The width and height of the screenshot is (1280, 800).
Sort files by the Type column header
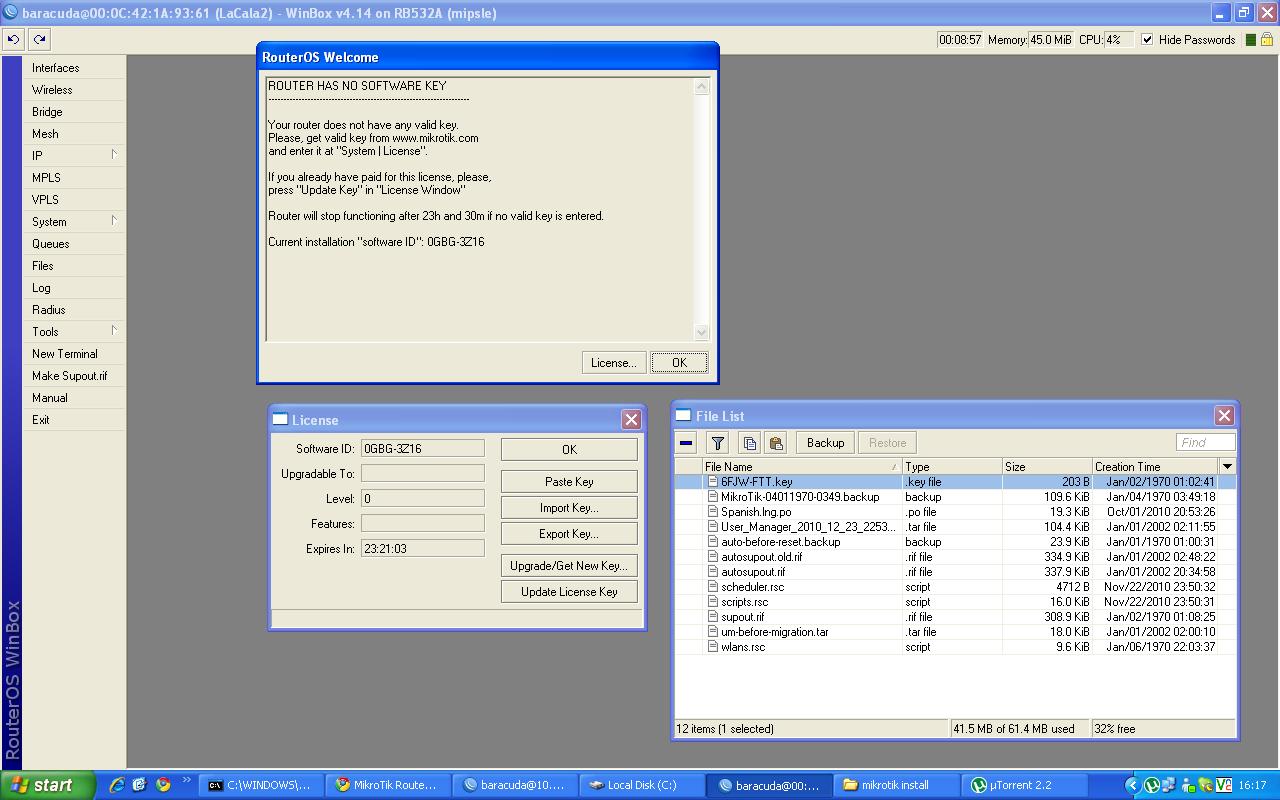pos(952,467)
